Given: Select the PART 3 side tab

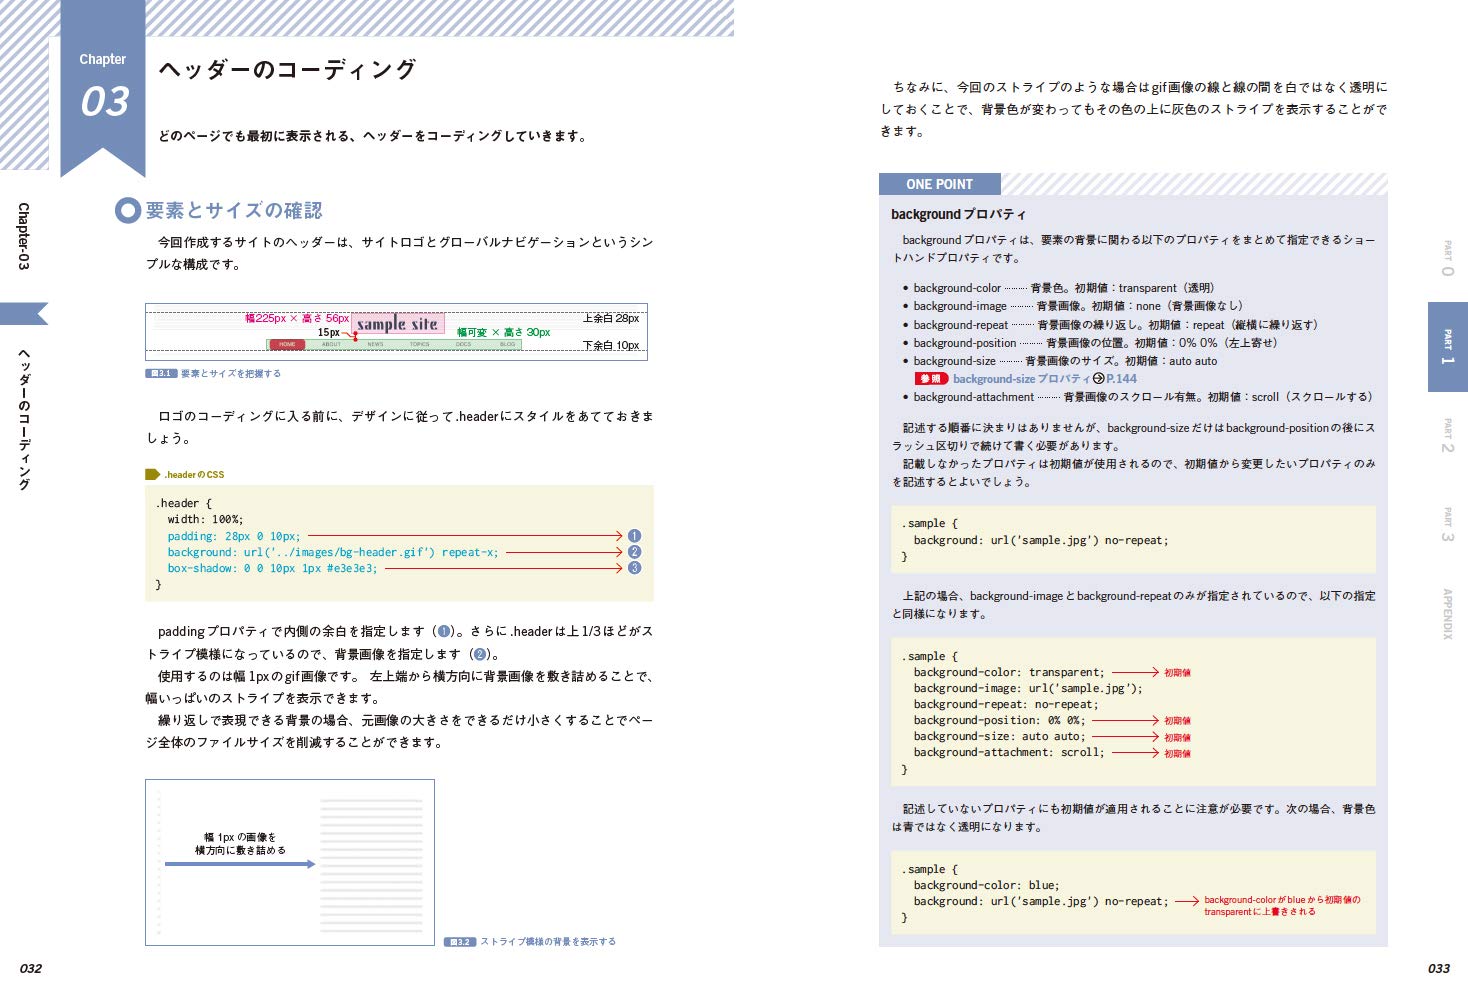Looking at the screenshot, I should pyautogui.click(x=1447, y=525).
